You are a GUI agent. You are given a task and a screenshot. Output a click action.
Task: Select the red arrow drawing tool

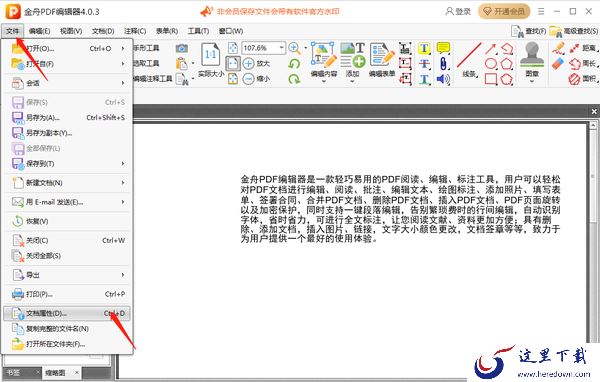[x=491, y=48]
